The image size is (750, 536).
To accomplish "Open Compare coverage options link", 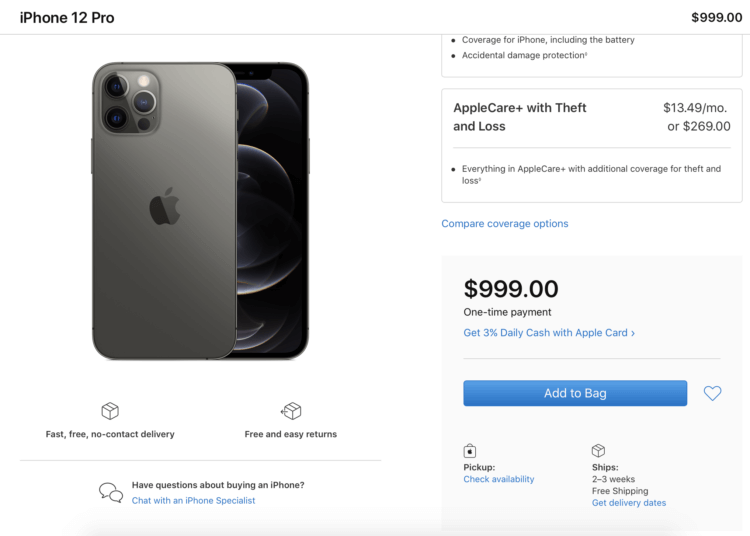I will [x=505, y=224].
